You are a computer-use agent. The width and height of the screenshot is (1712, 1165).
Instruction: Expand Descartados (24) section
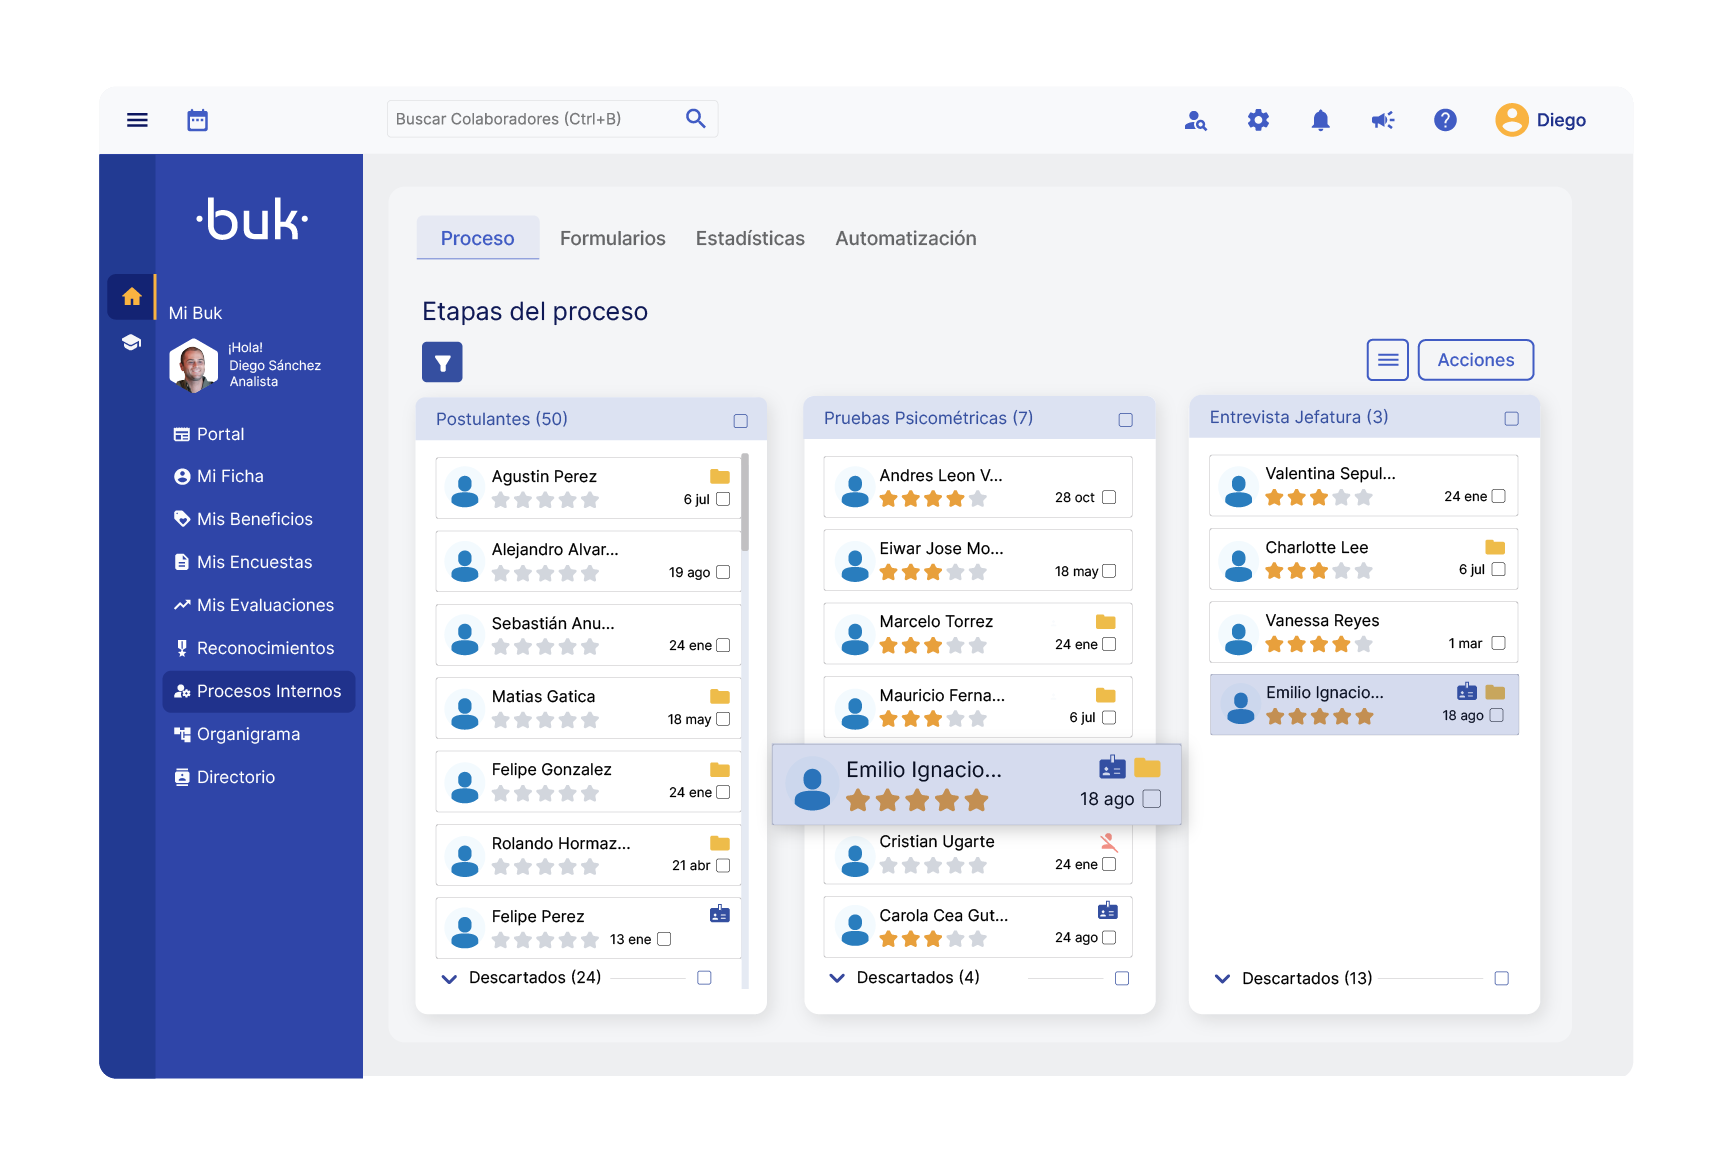(x=450, y=978)
